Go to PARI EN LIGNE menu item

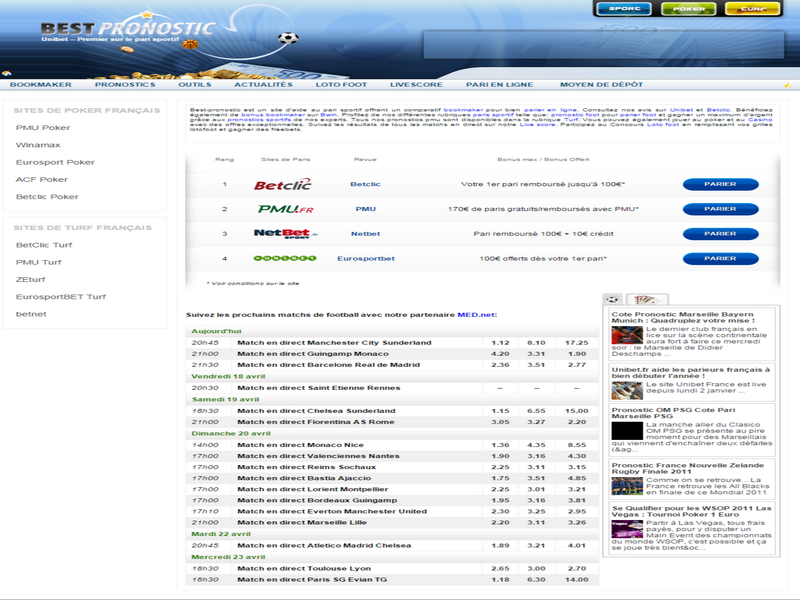point(499,85)
